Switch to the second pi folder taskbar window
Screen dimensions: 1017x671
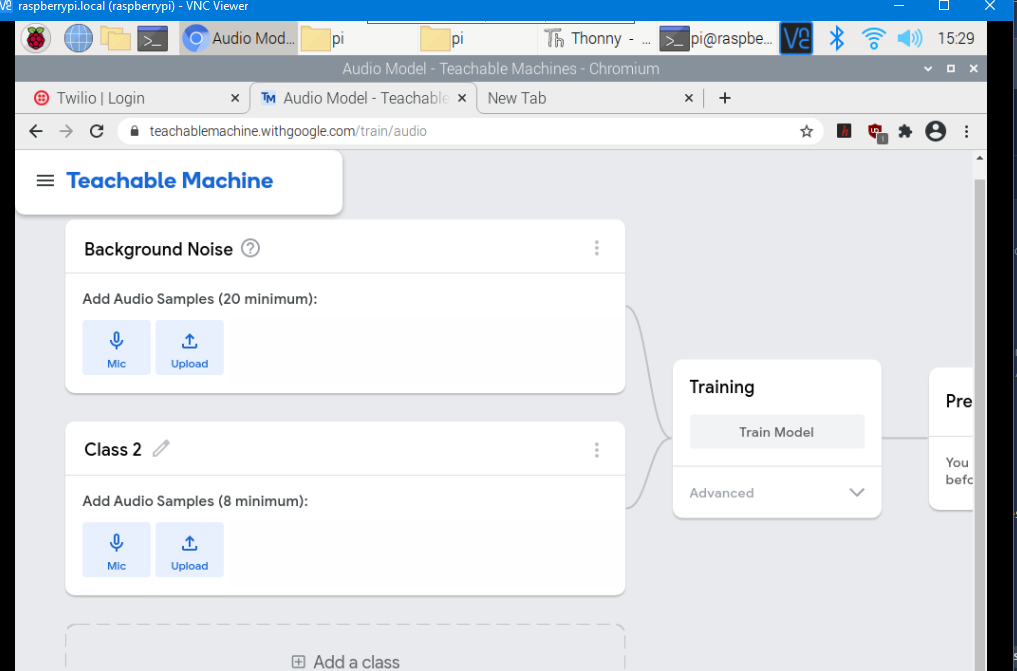click(477, 39)
